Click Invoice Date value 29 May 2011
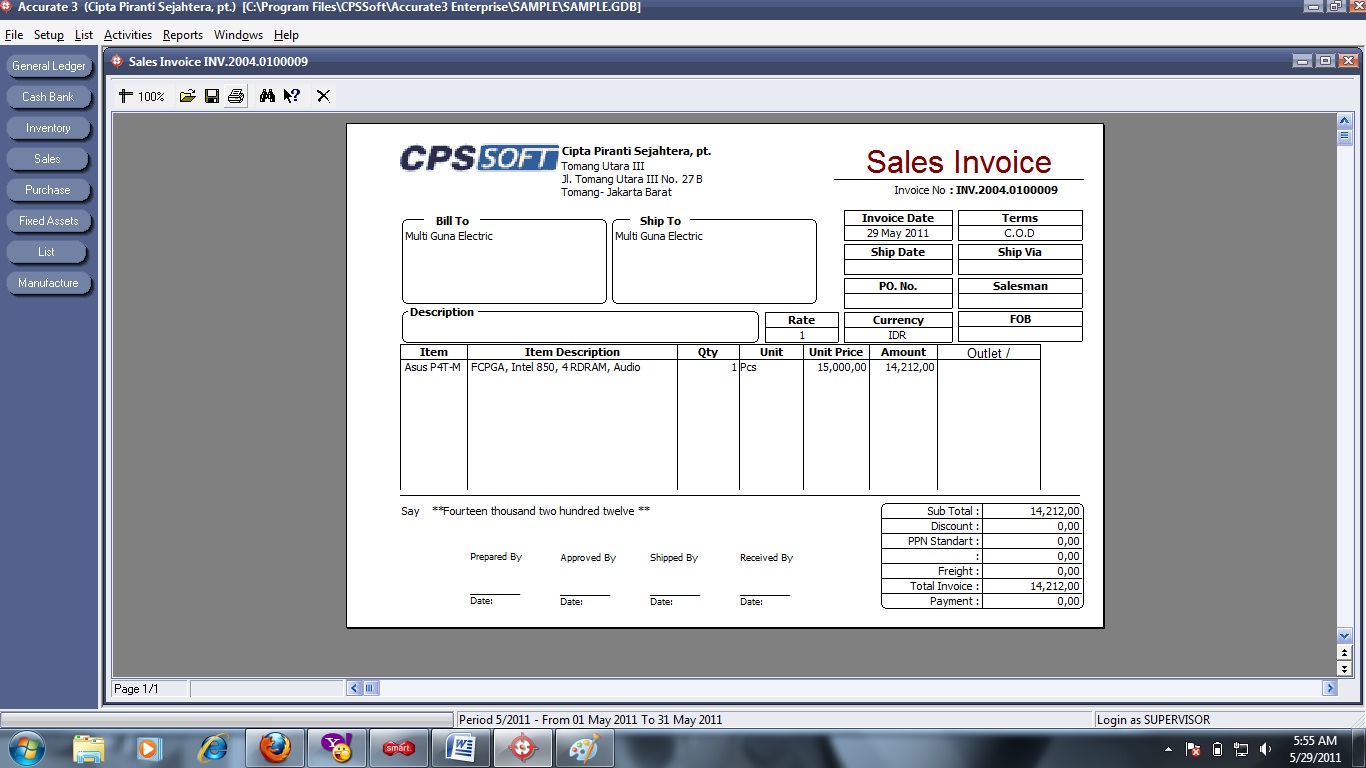The image size is (1366, 768). pos(898,233)
